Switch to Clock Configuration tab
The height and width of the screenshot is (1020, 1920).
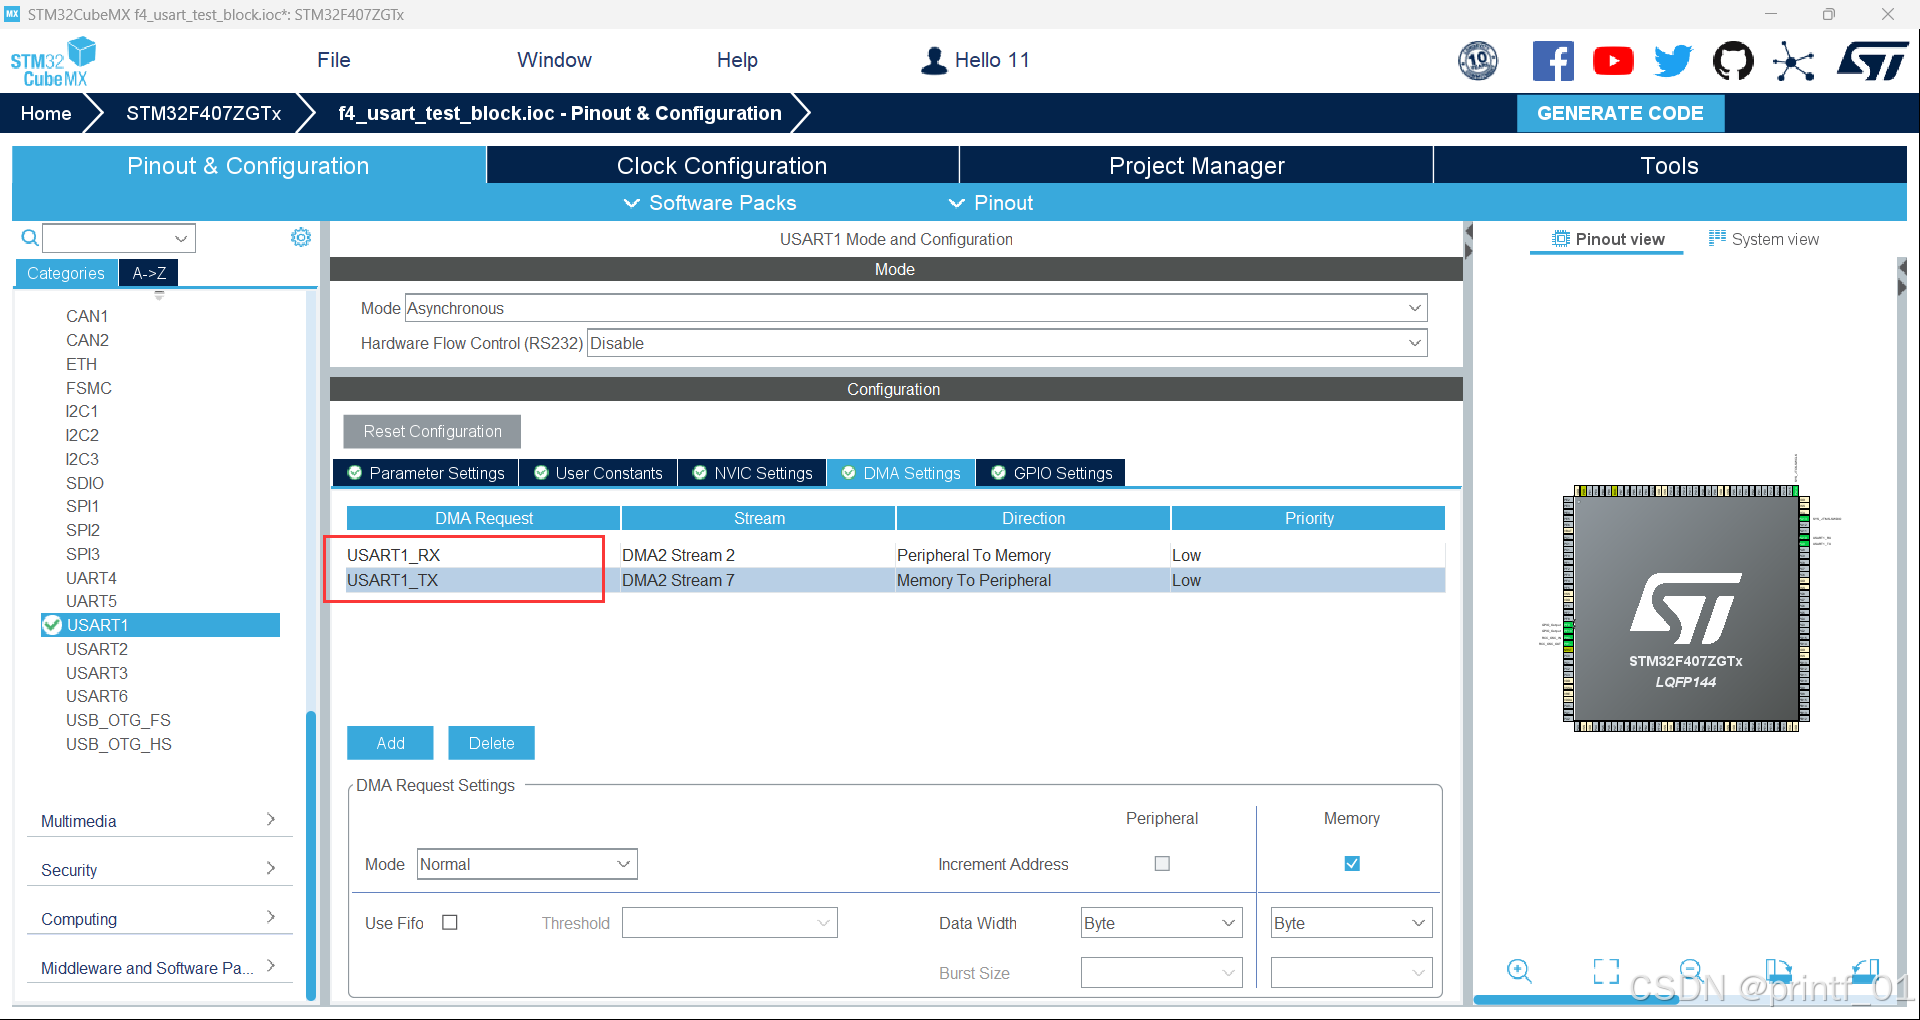coord(722,165)
